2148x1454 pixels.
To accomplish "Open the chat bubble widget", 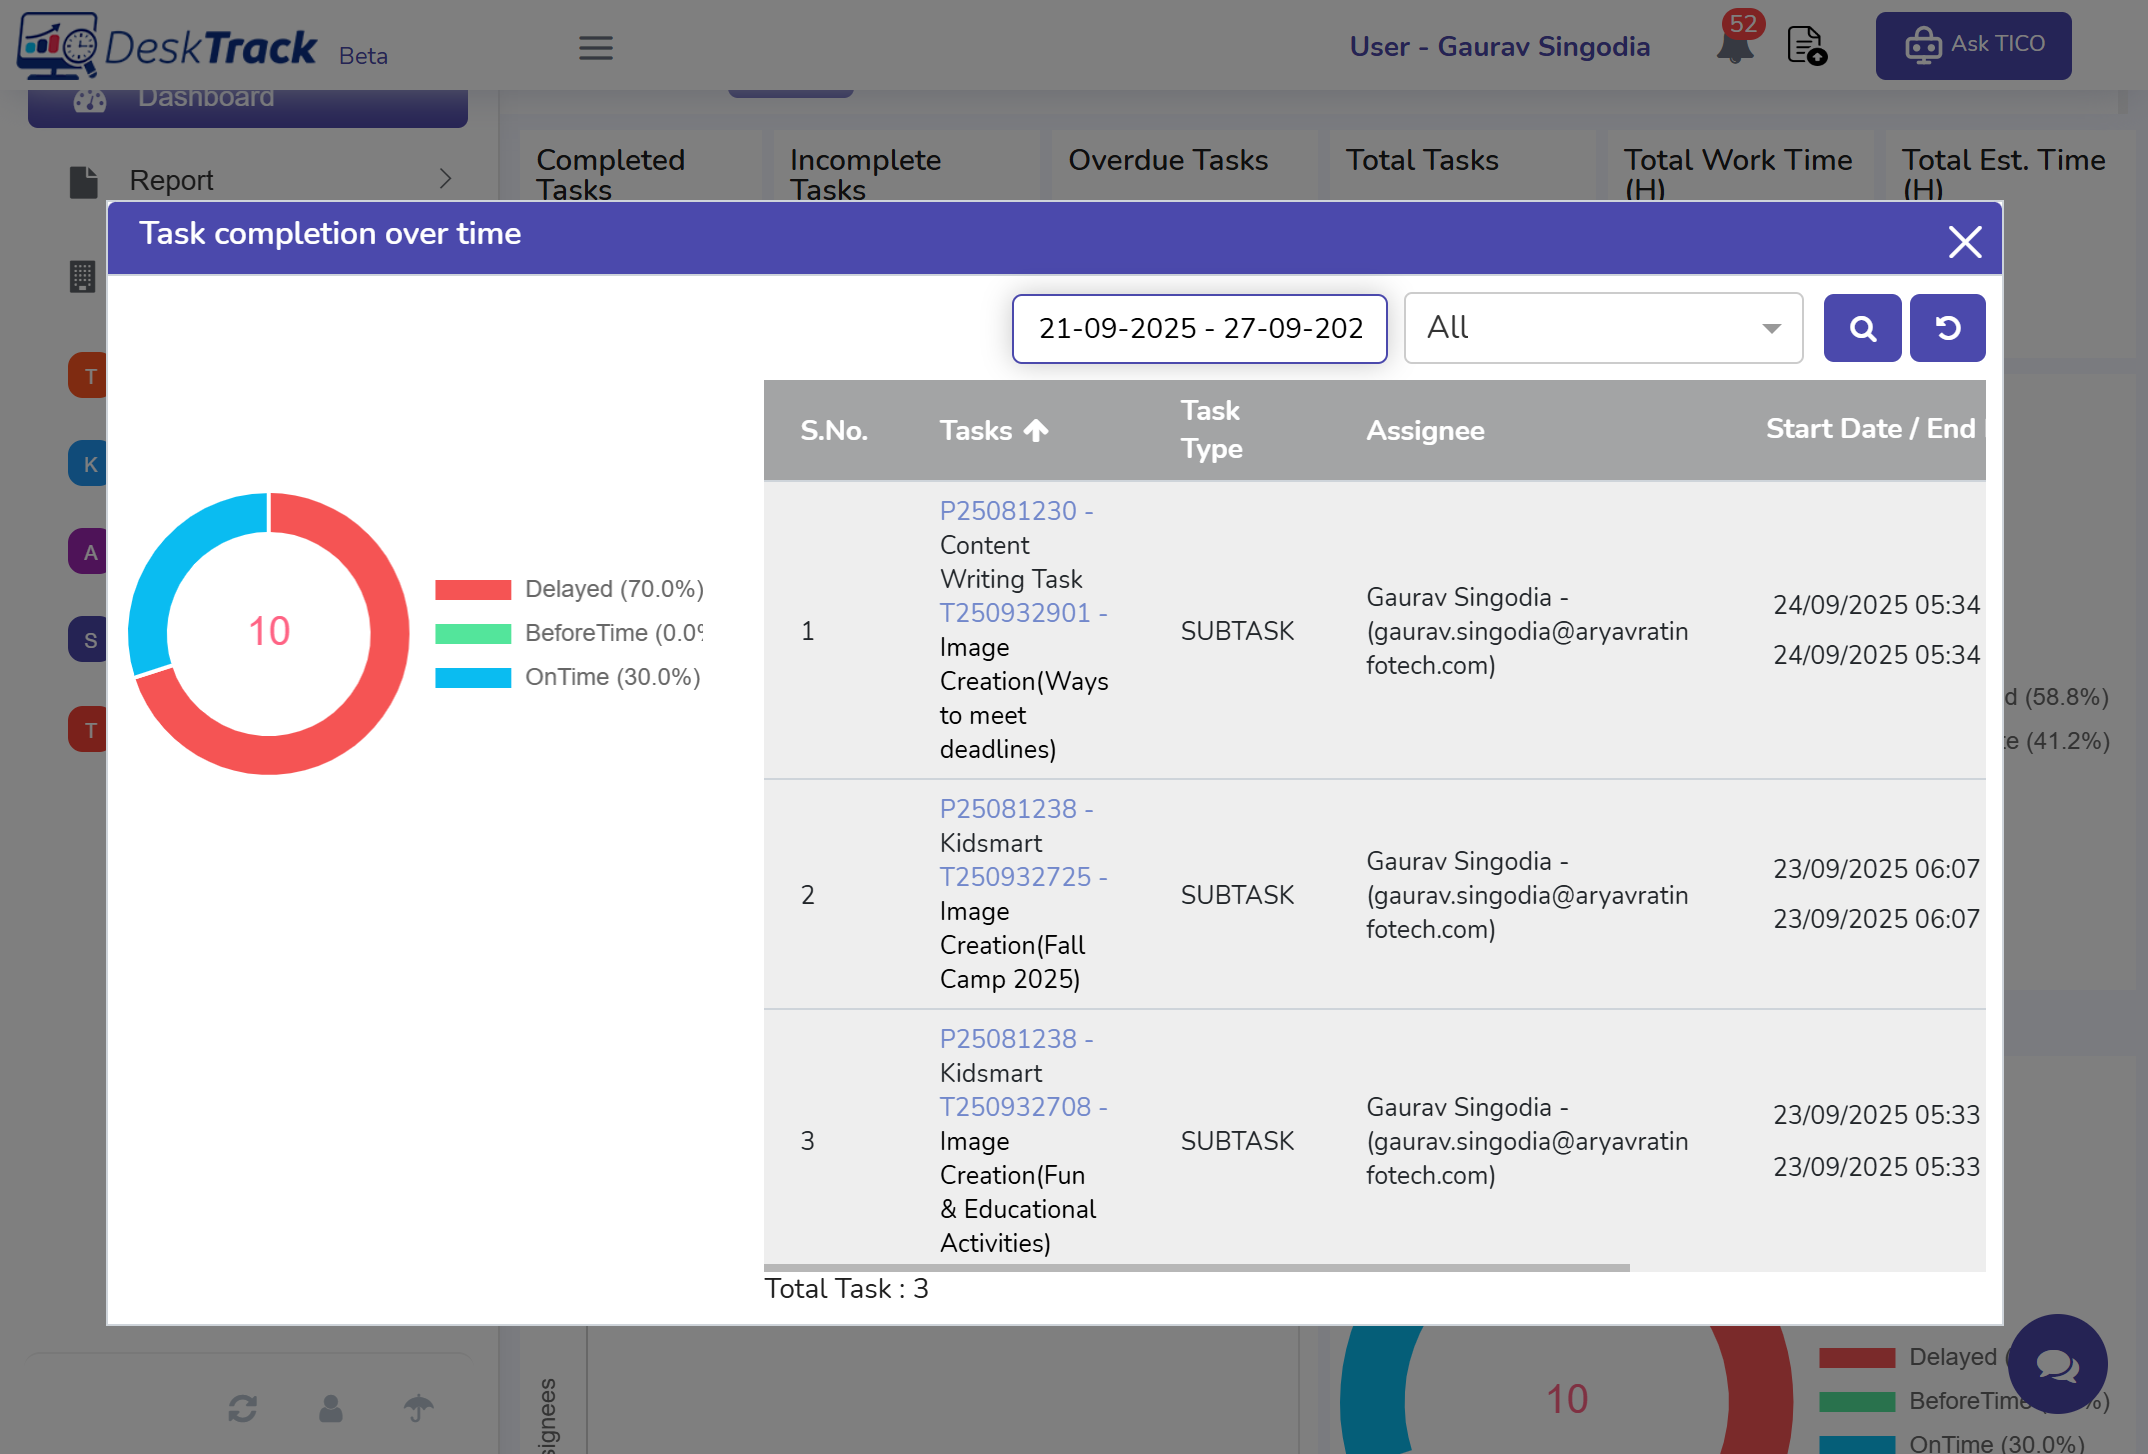I will [x=2057, y=1363].
